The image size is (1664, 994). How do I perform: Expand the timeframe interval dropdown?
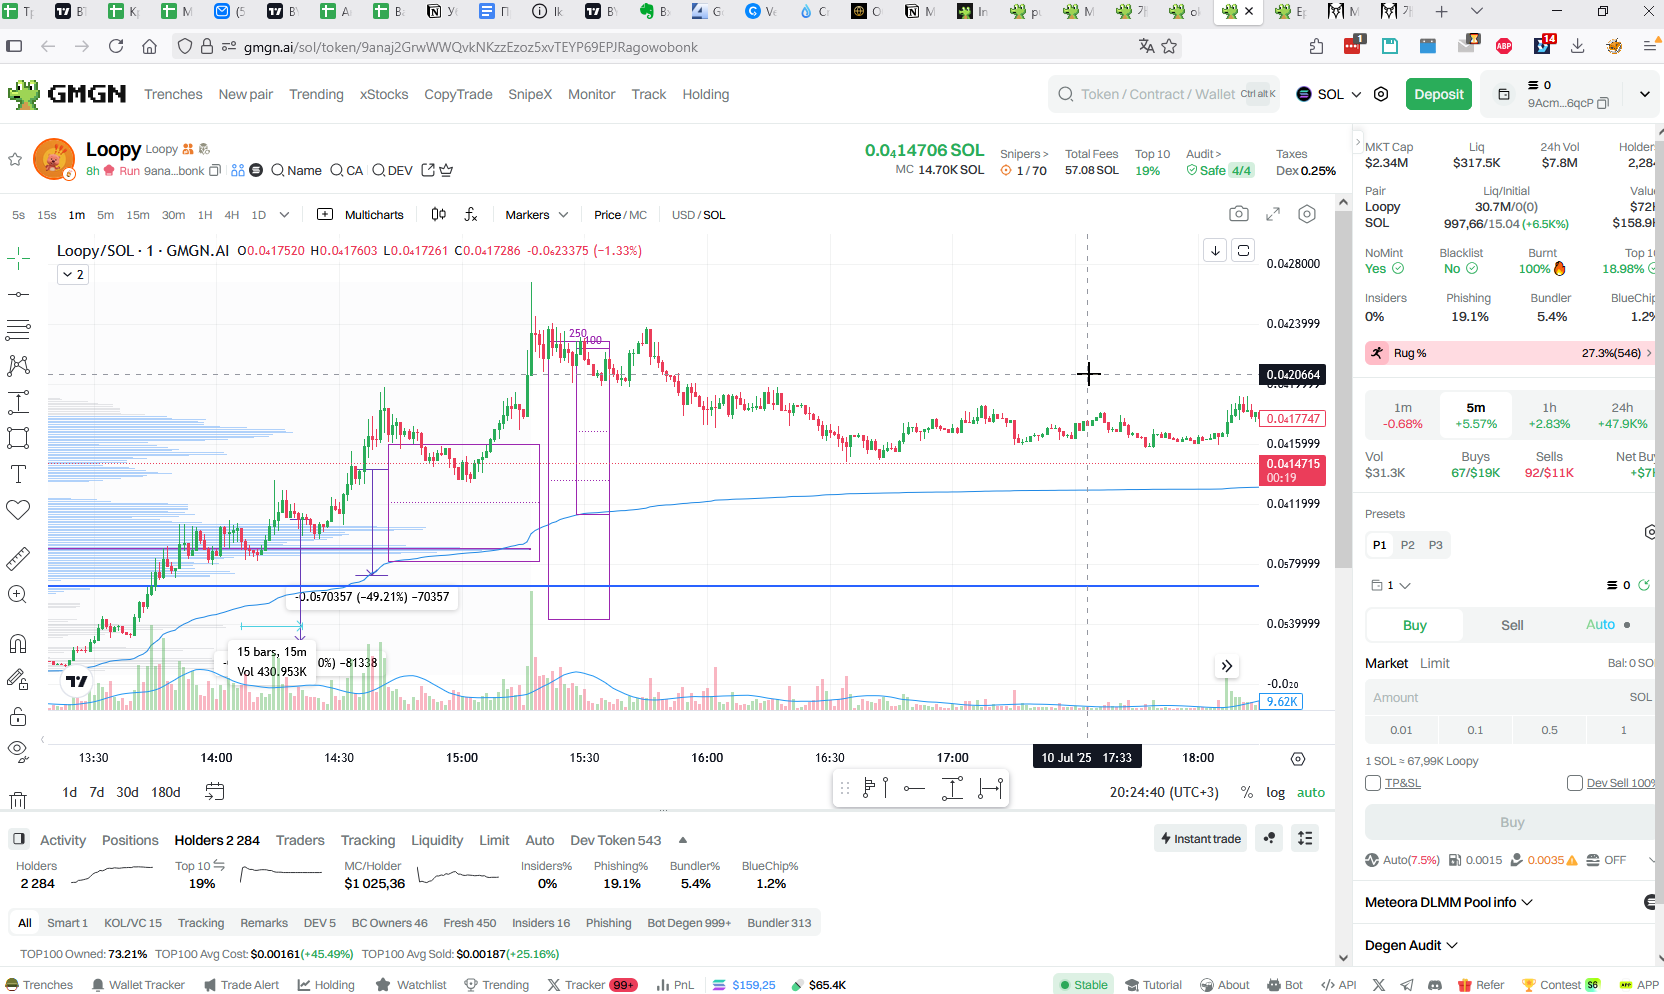[x=284, y=215]
